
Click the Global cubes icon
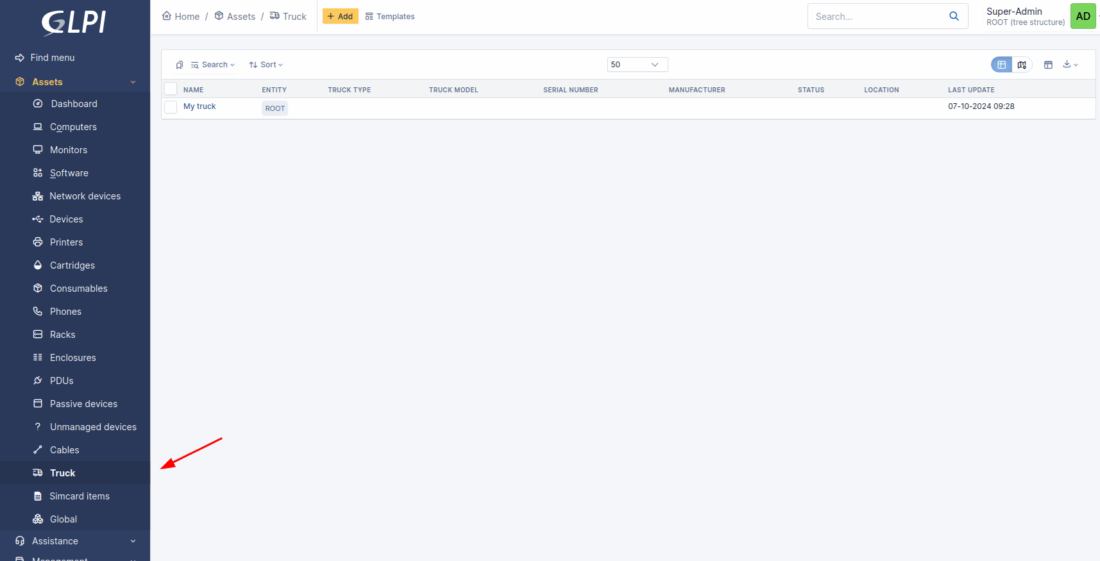[x=38, y=520]
